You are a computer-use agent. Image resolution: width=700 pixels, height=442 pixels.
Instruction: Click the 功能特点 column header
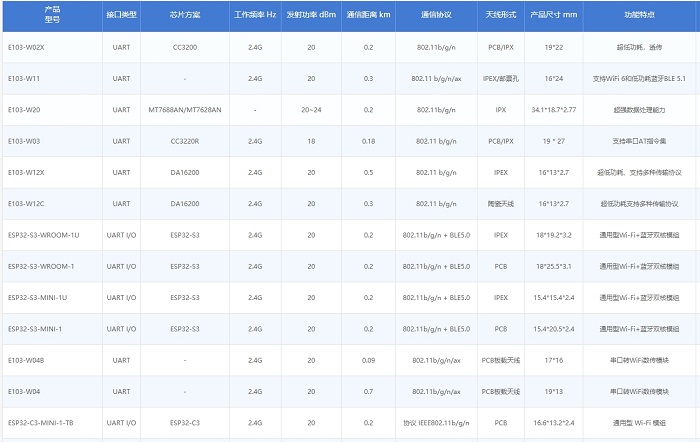point(639,15)
